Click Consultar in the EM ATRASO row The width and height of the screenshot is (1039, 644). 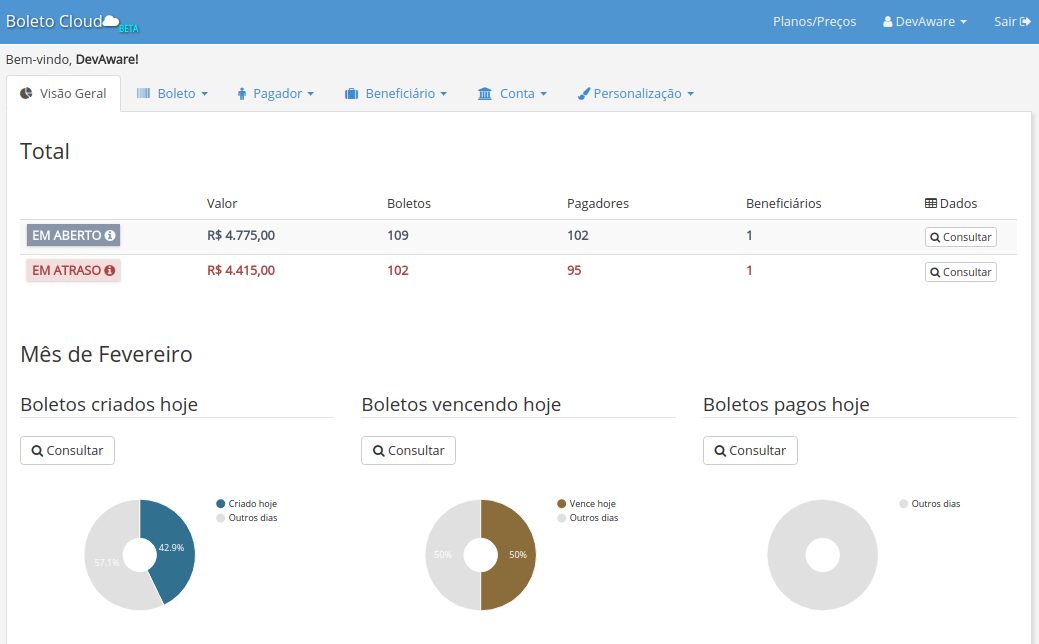coord(960,272)
